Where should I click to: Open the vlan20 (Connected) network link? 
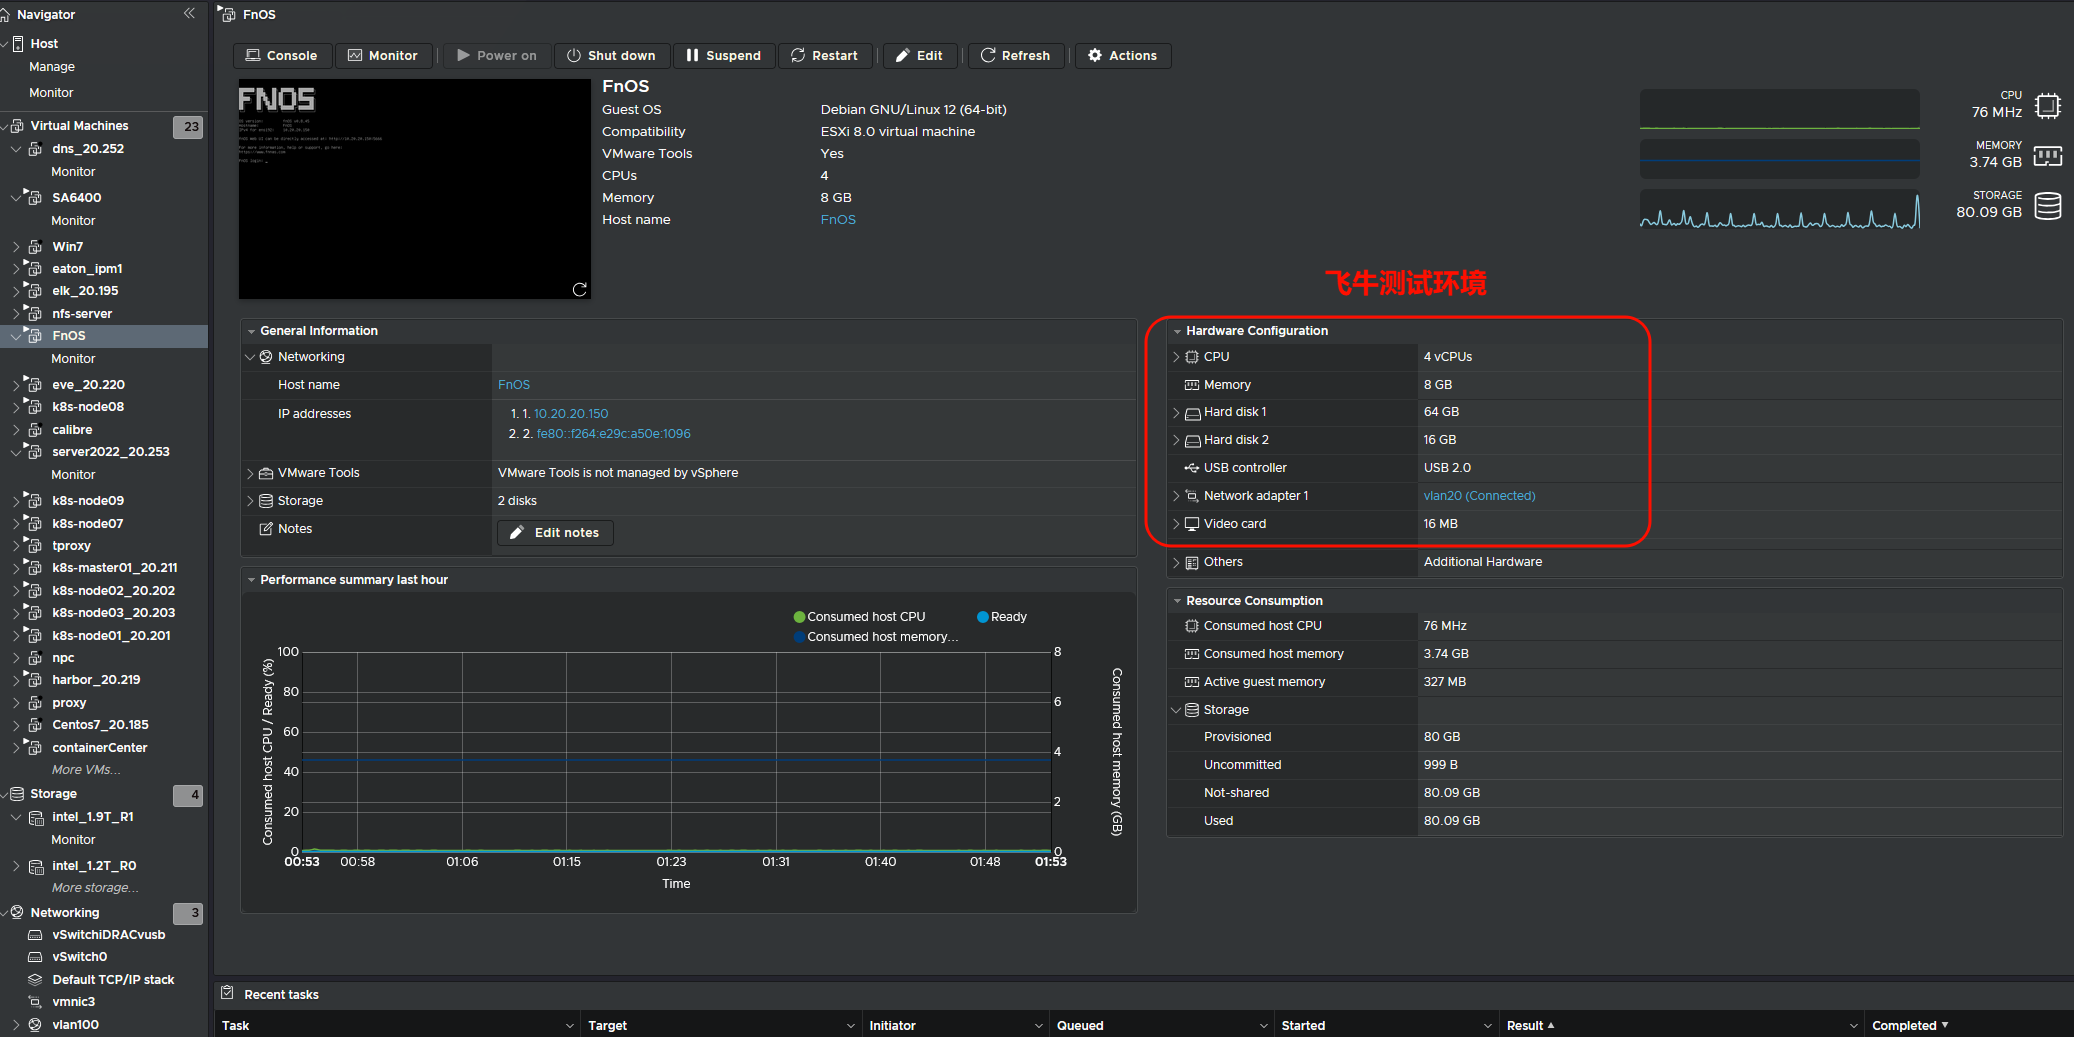pyautogui.click(x=1479, y=496)
